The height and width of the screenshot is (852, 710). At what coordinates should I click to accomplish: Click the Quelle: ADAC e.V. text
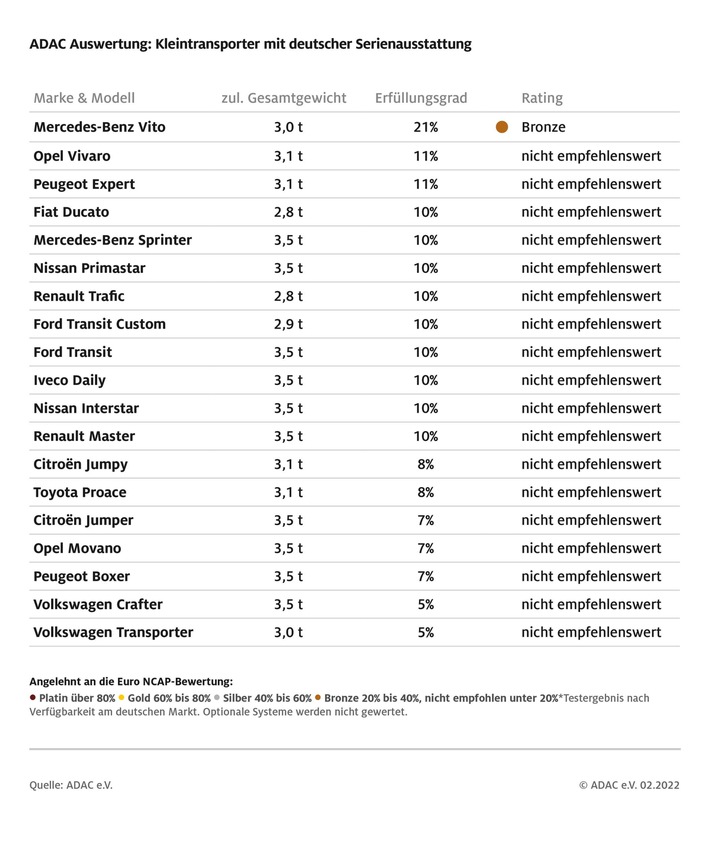(71, 785)
